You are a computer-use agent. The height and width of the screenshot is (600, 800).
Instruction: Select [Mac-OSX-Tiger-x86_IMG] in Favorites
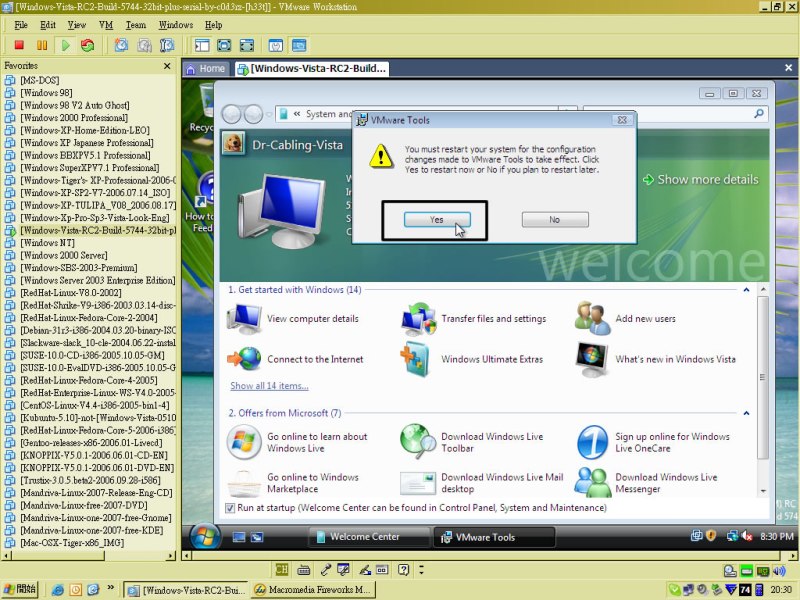tap(72, 543)
